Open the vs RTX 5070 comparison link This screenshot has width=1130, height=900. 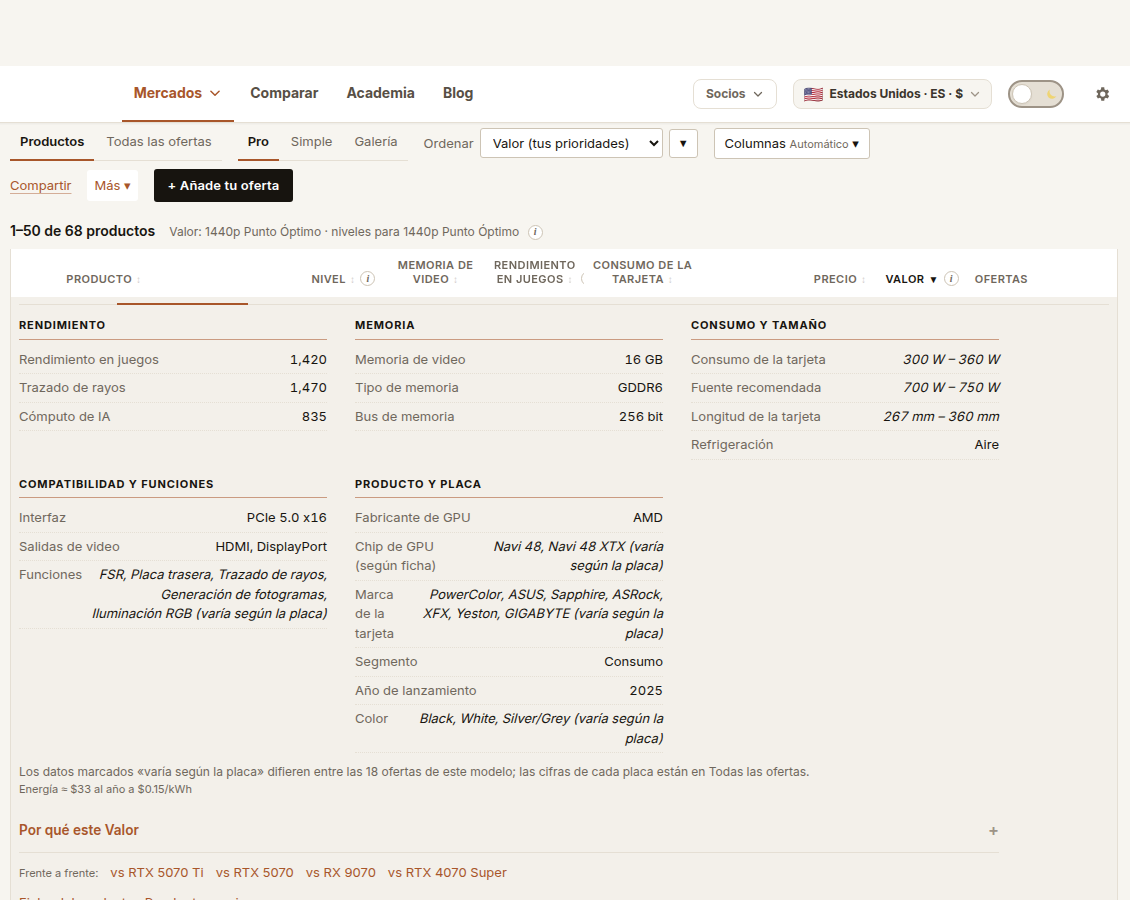(x=254, y=873)
